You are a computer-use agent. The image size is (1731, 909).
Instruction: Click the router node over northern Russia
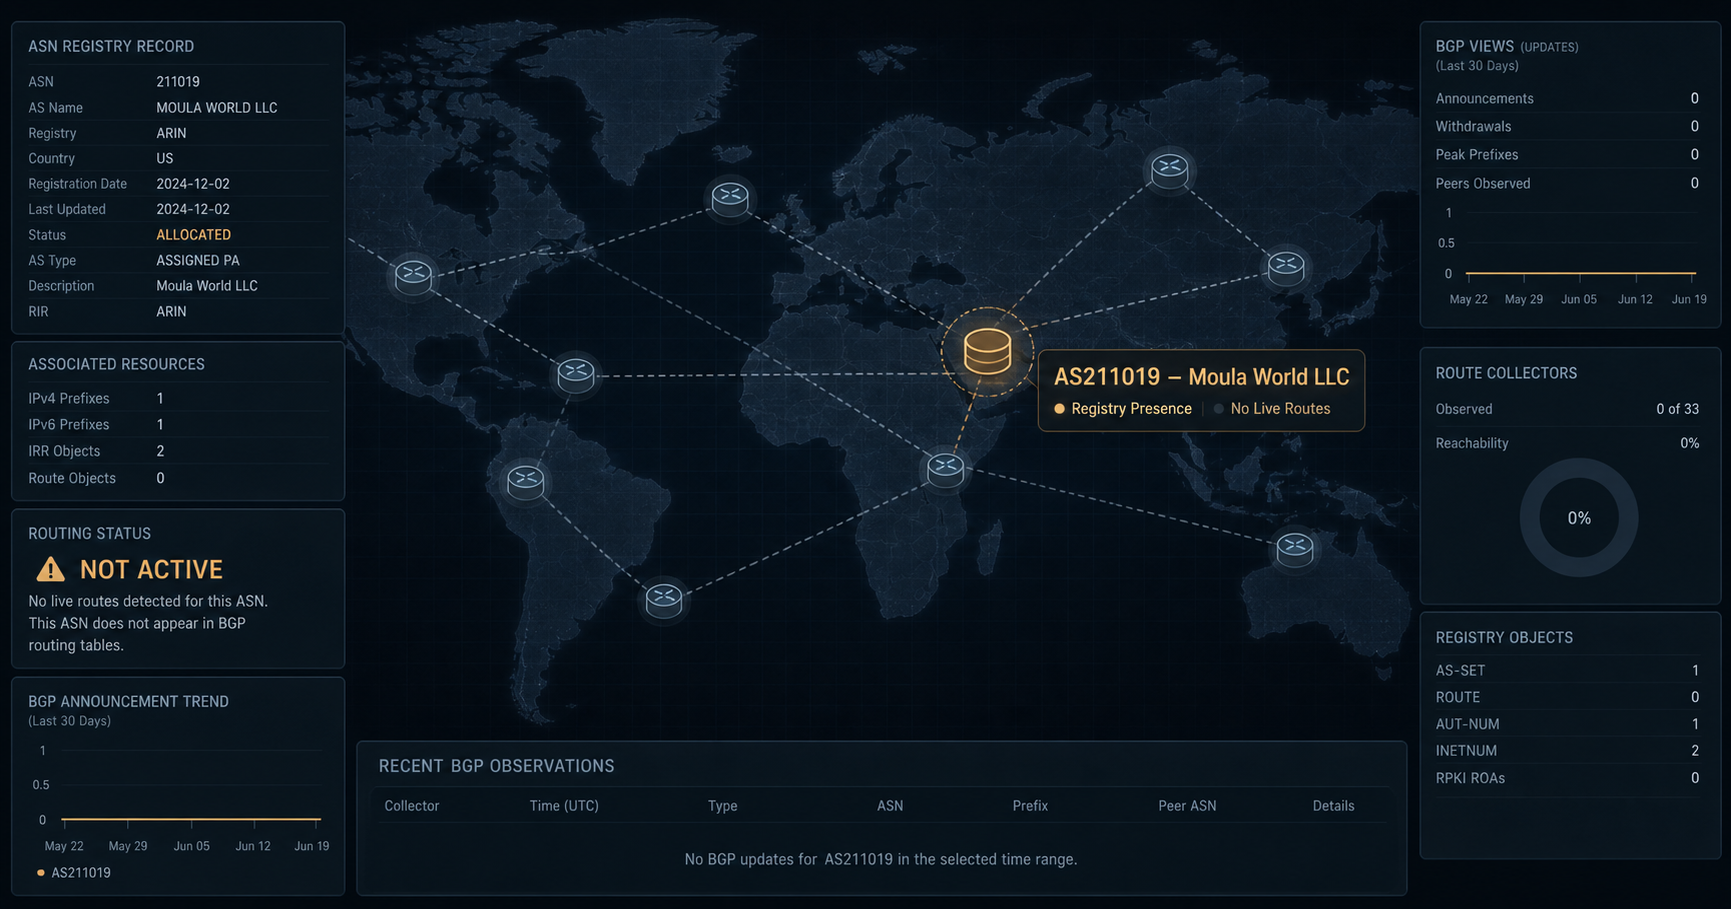[x=1169, y=169]
